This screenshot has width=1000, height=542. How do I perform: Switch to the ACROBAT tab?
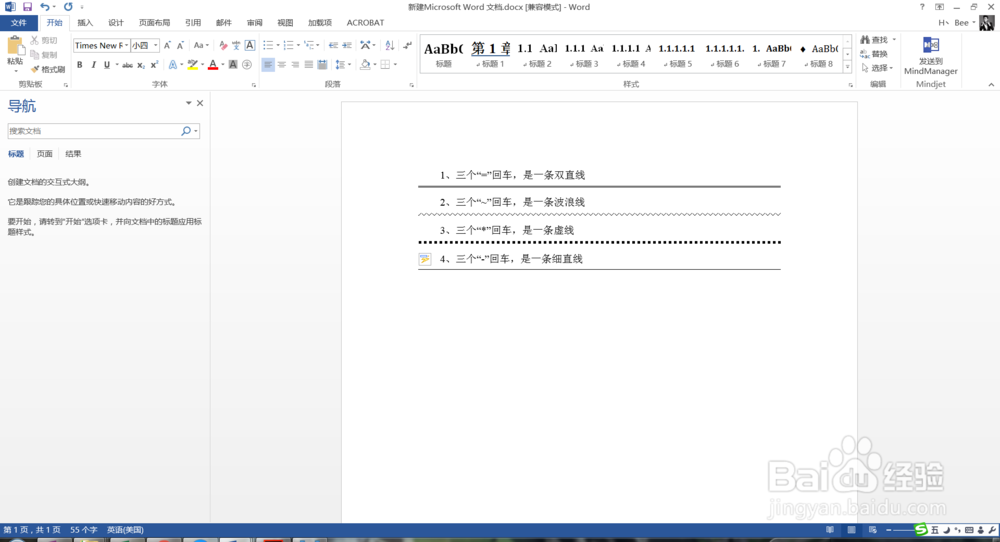[x=365, y=23]
